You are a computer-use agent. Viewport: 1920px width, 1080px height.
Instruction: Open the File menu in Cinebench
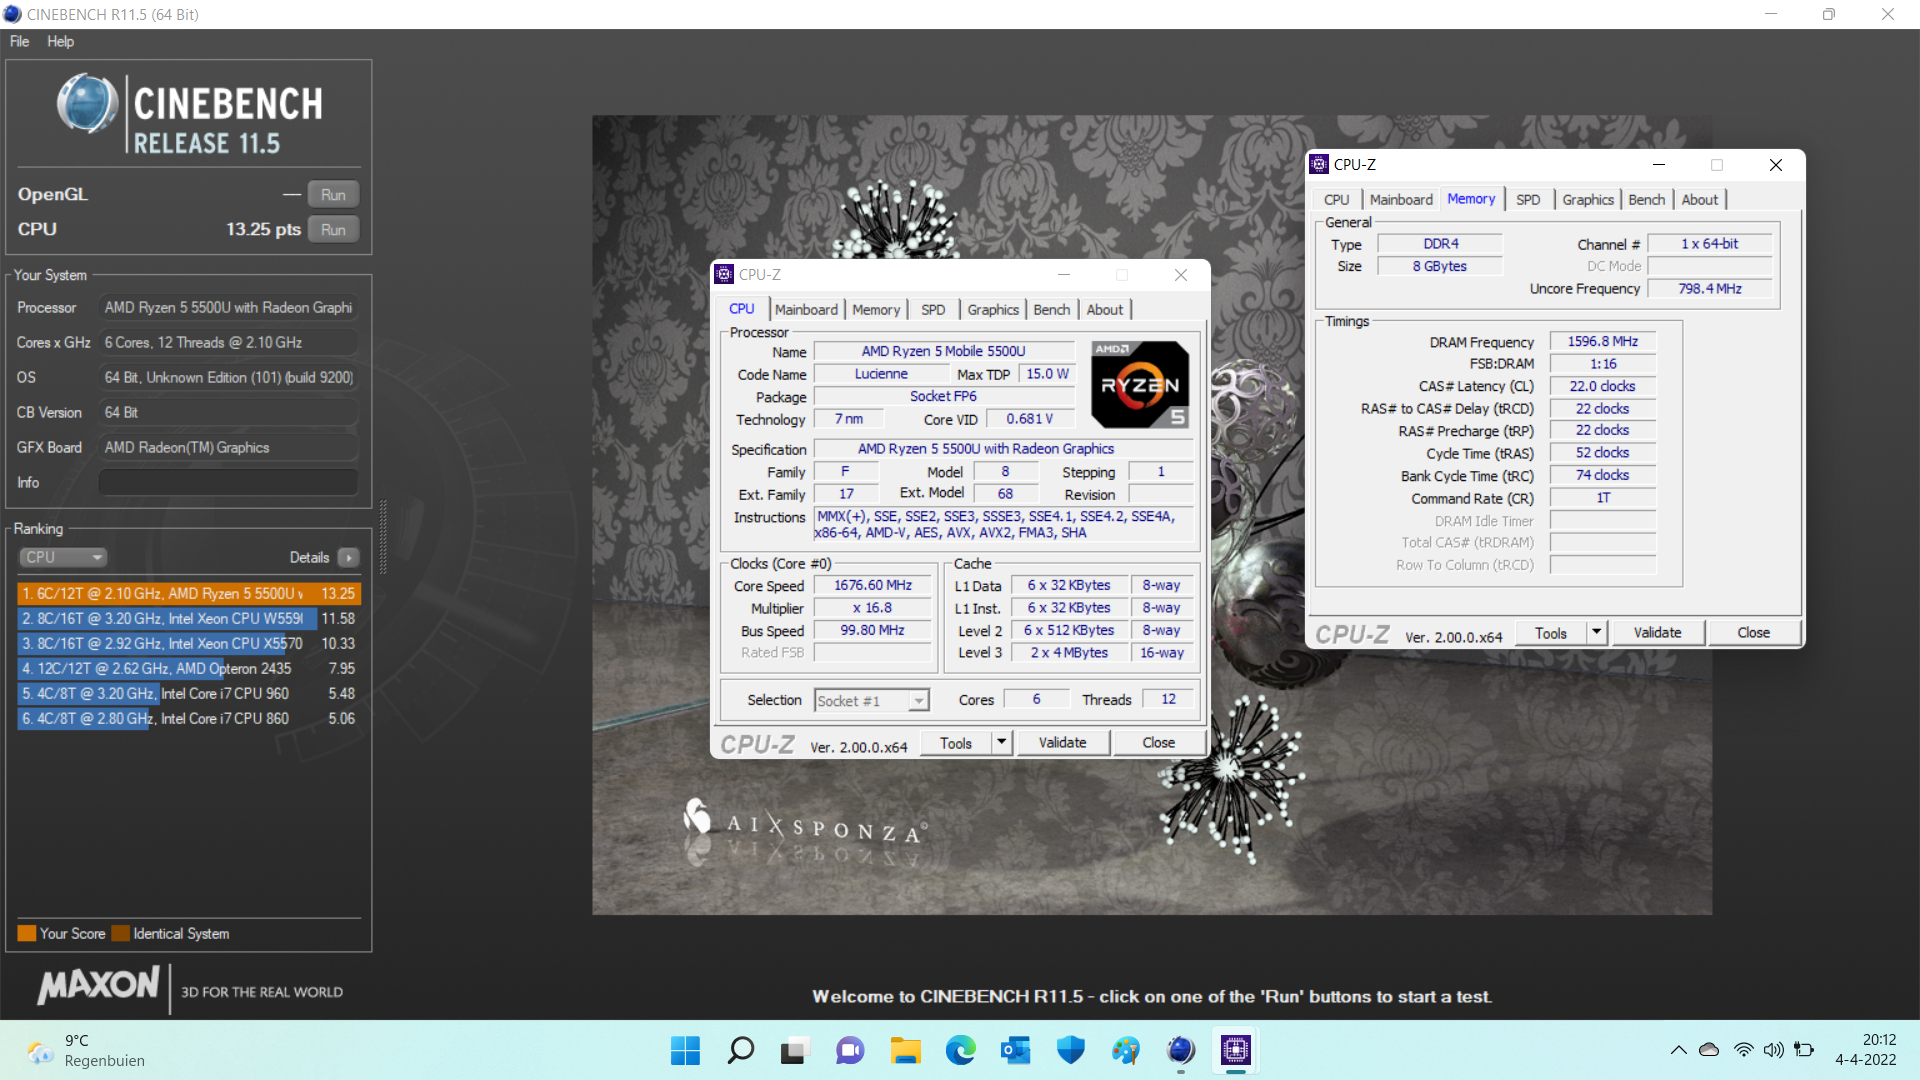point(19,41)
